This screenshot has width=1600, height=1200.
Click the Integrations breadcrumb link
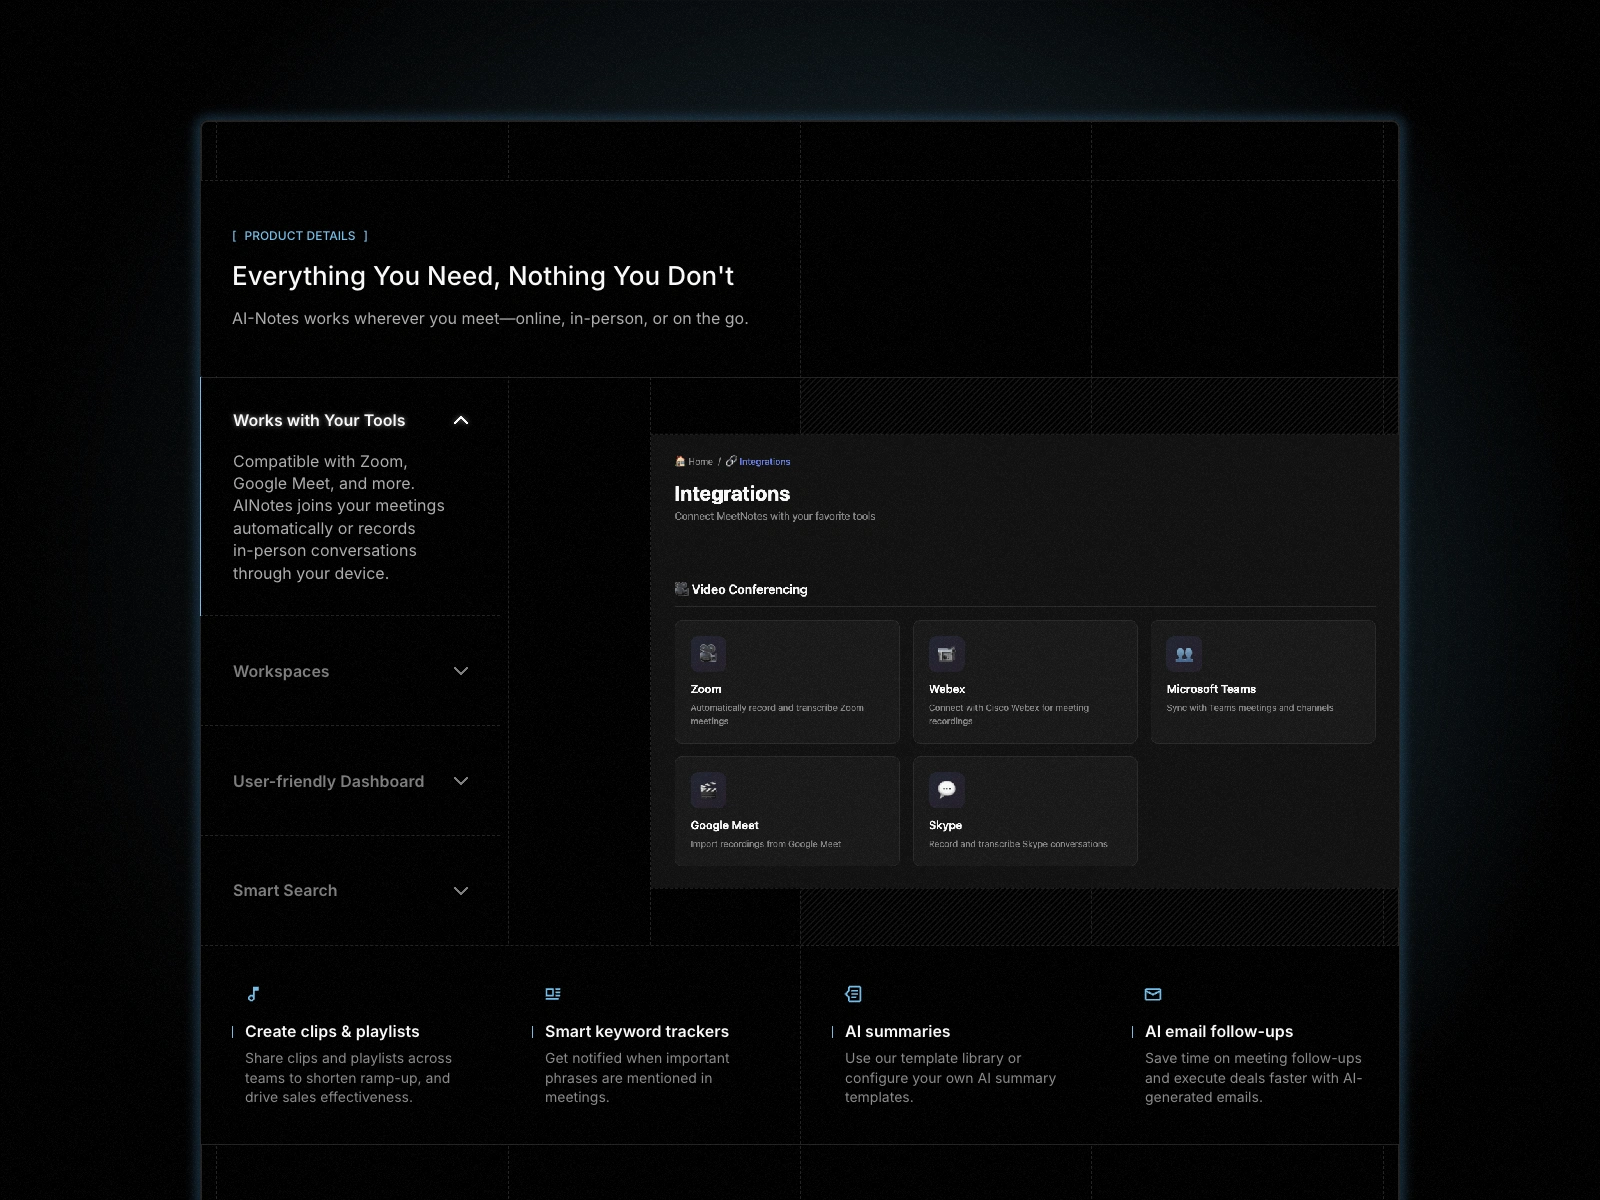pos(764,462)
